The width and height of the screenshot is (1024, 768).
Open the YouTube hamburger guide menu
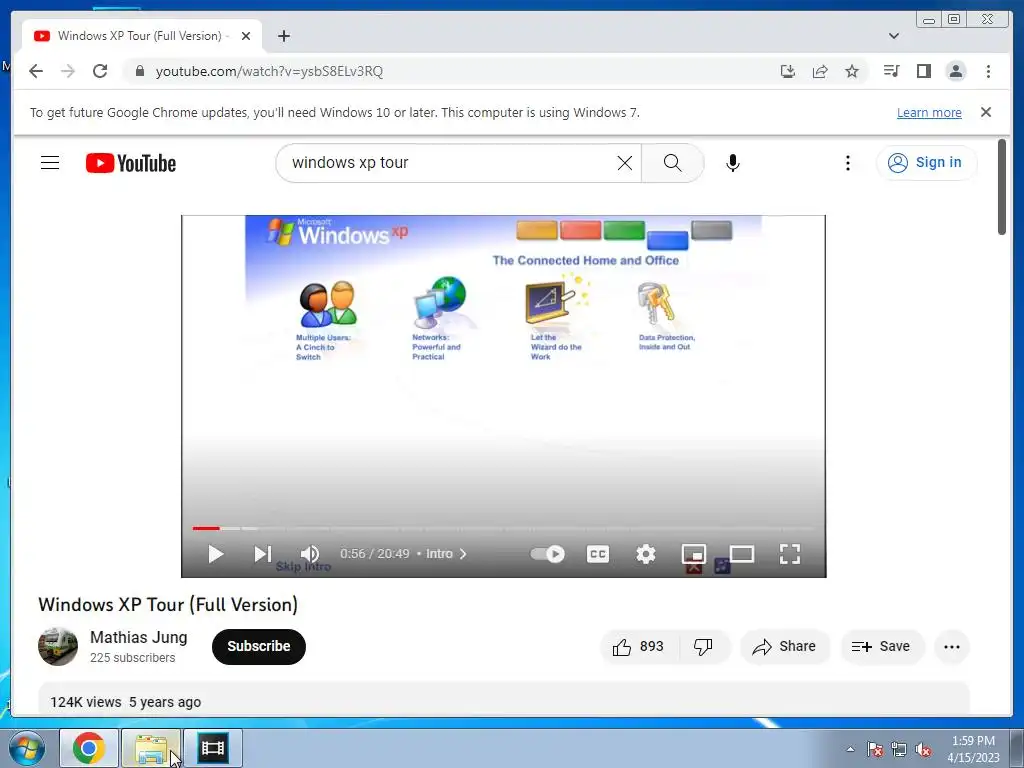(50, 163)
